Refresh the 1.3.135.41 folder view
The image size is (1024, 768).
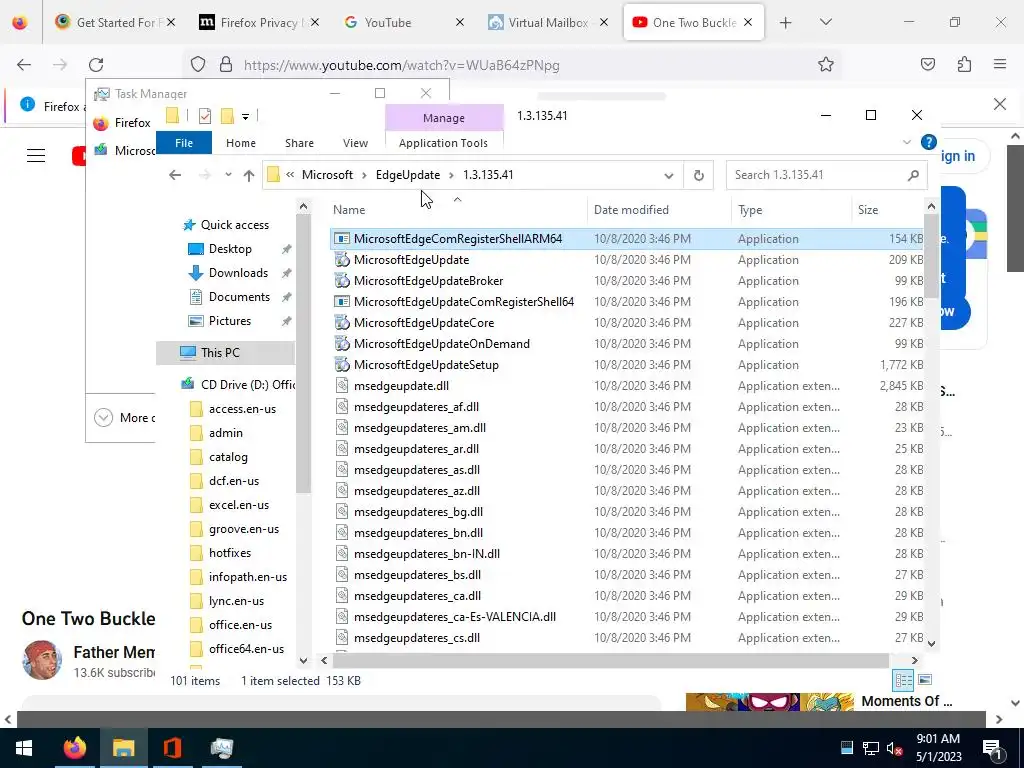point(698,175)
